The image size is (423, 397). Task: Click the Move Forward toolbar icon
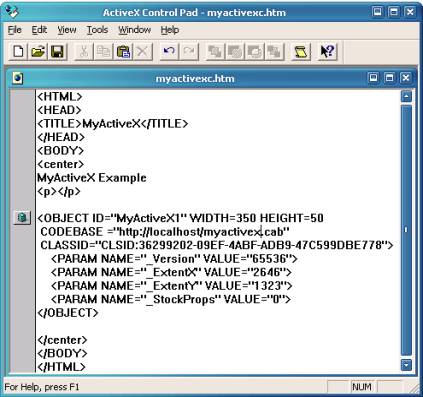[x=235, y=52]
